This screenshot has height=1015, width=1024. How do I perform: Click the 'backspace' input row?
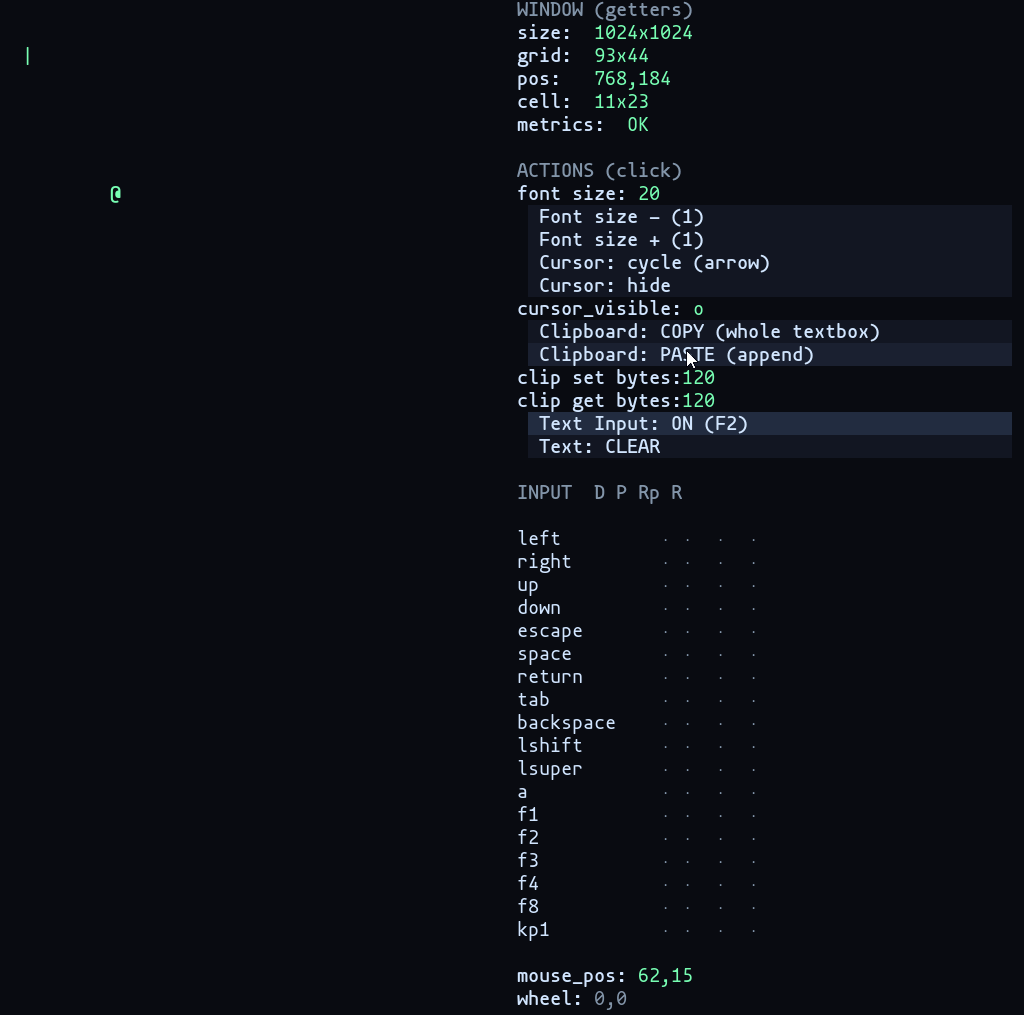pyautogui.click(x=637, y=722)
